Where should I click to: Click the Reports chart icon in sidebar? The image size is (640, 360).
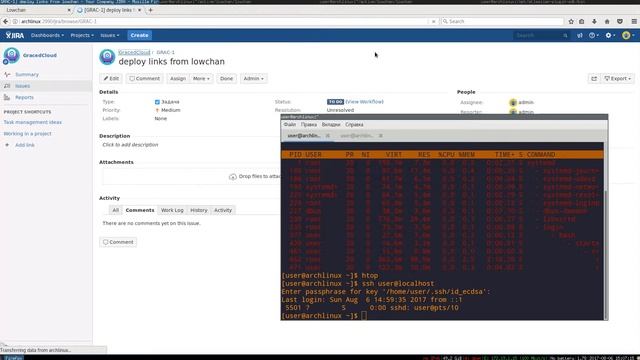(x=7, y=98)
